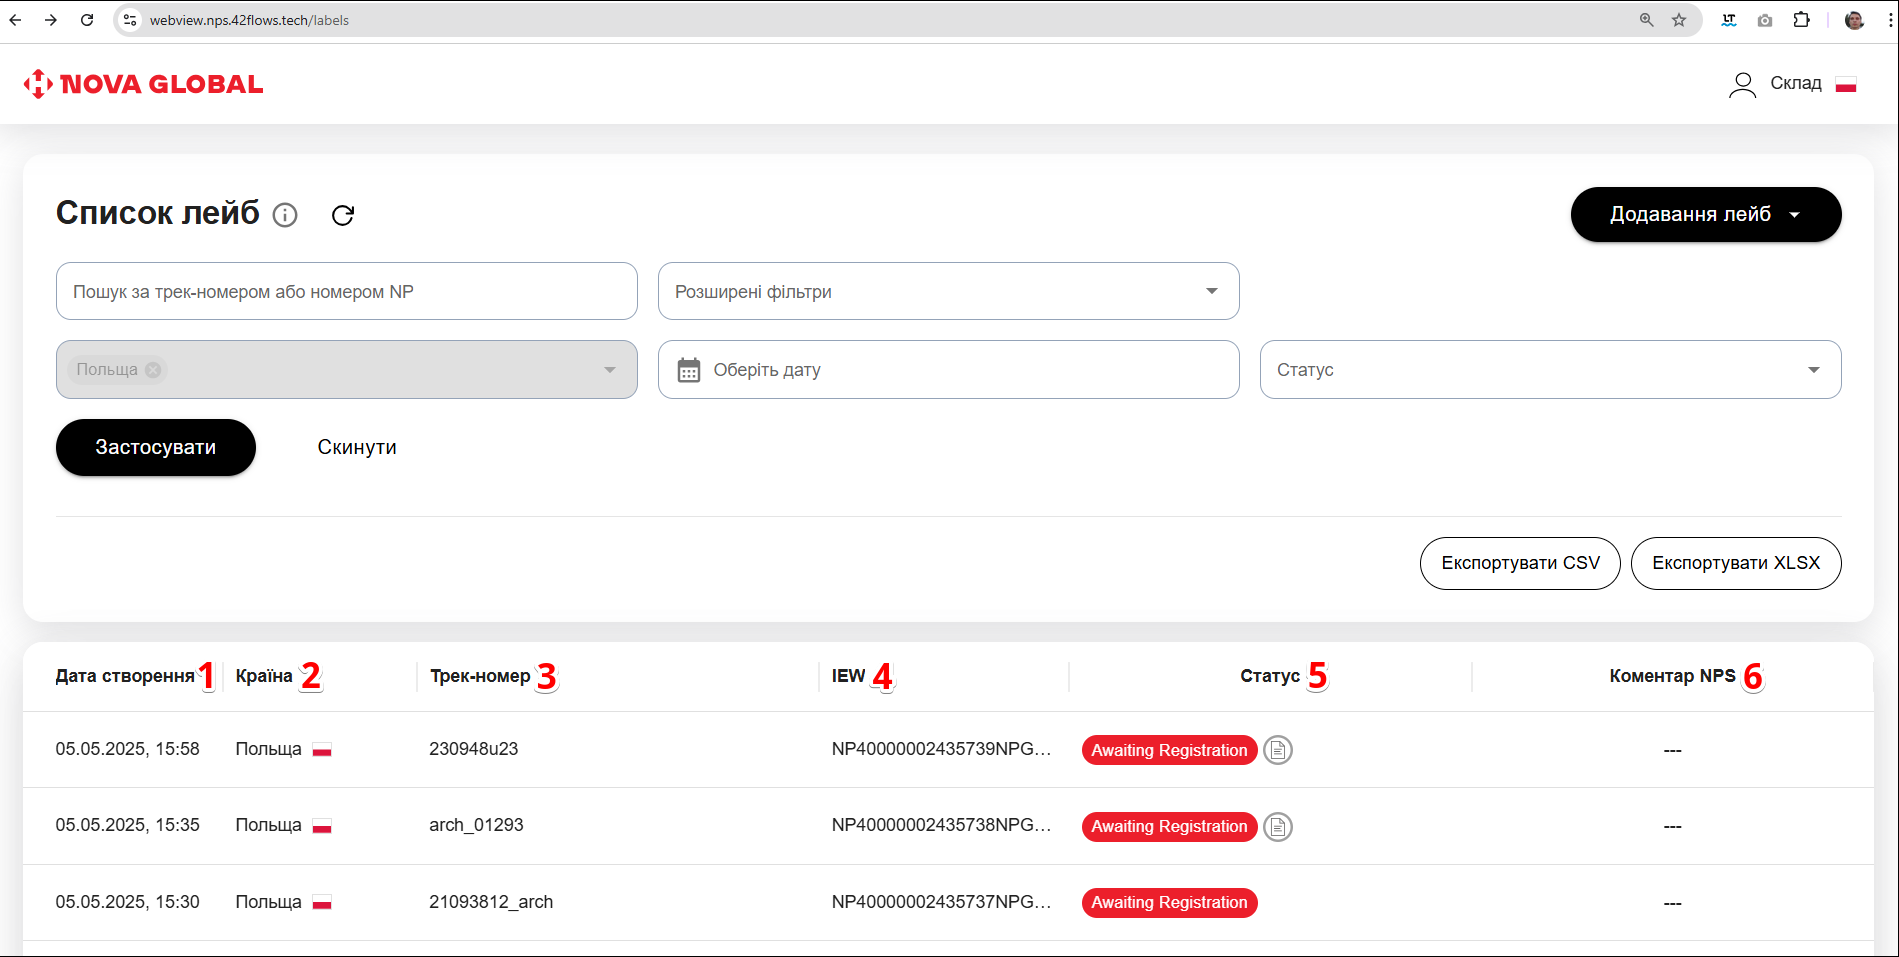Open the browser extensions puzzle icon
This screenshot has height=957, width=1899.
(1801, 20)
